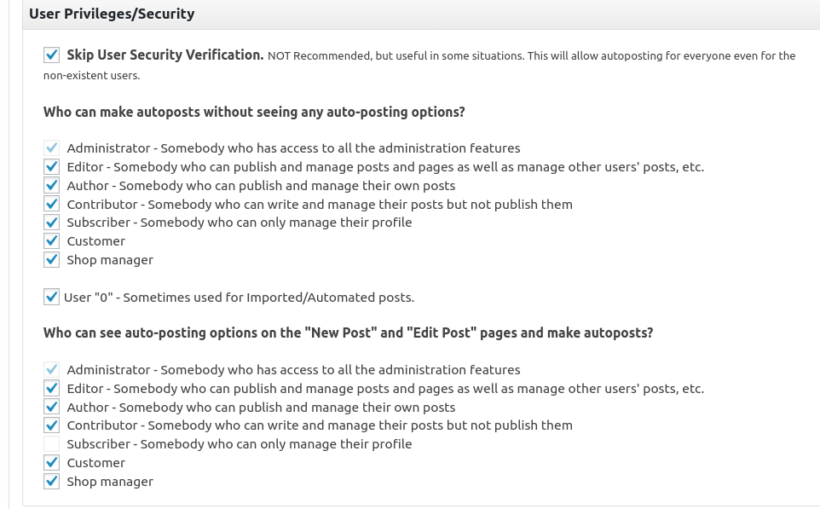This screenshot has width=820, height=509.
Task: Click grayed Administrator checkbox in the see-options list
Action: coord(54,370)
